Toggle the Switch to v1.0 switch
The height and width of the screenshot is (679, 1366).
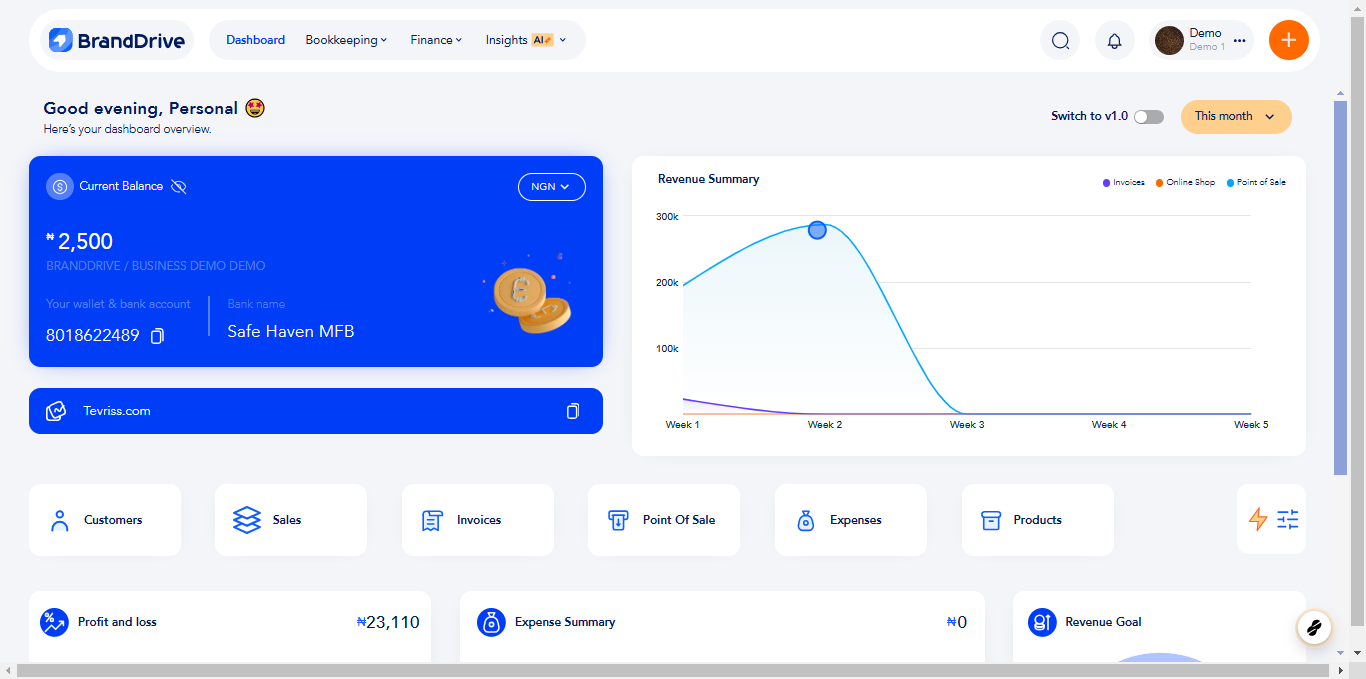pyautogui.click(x=1148, y=116)
